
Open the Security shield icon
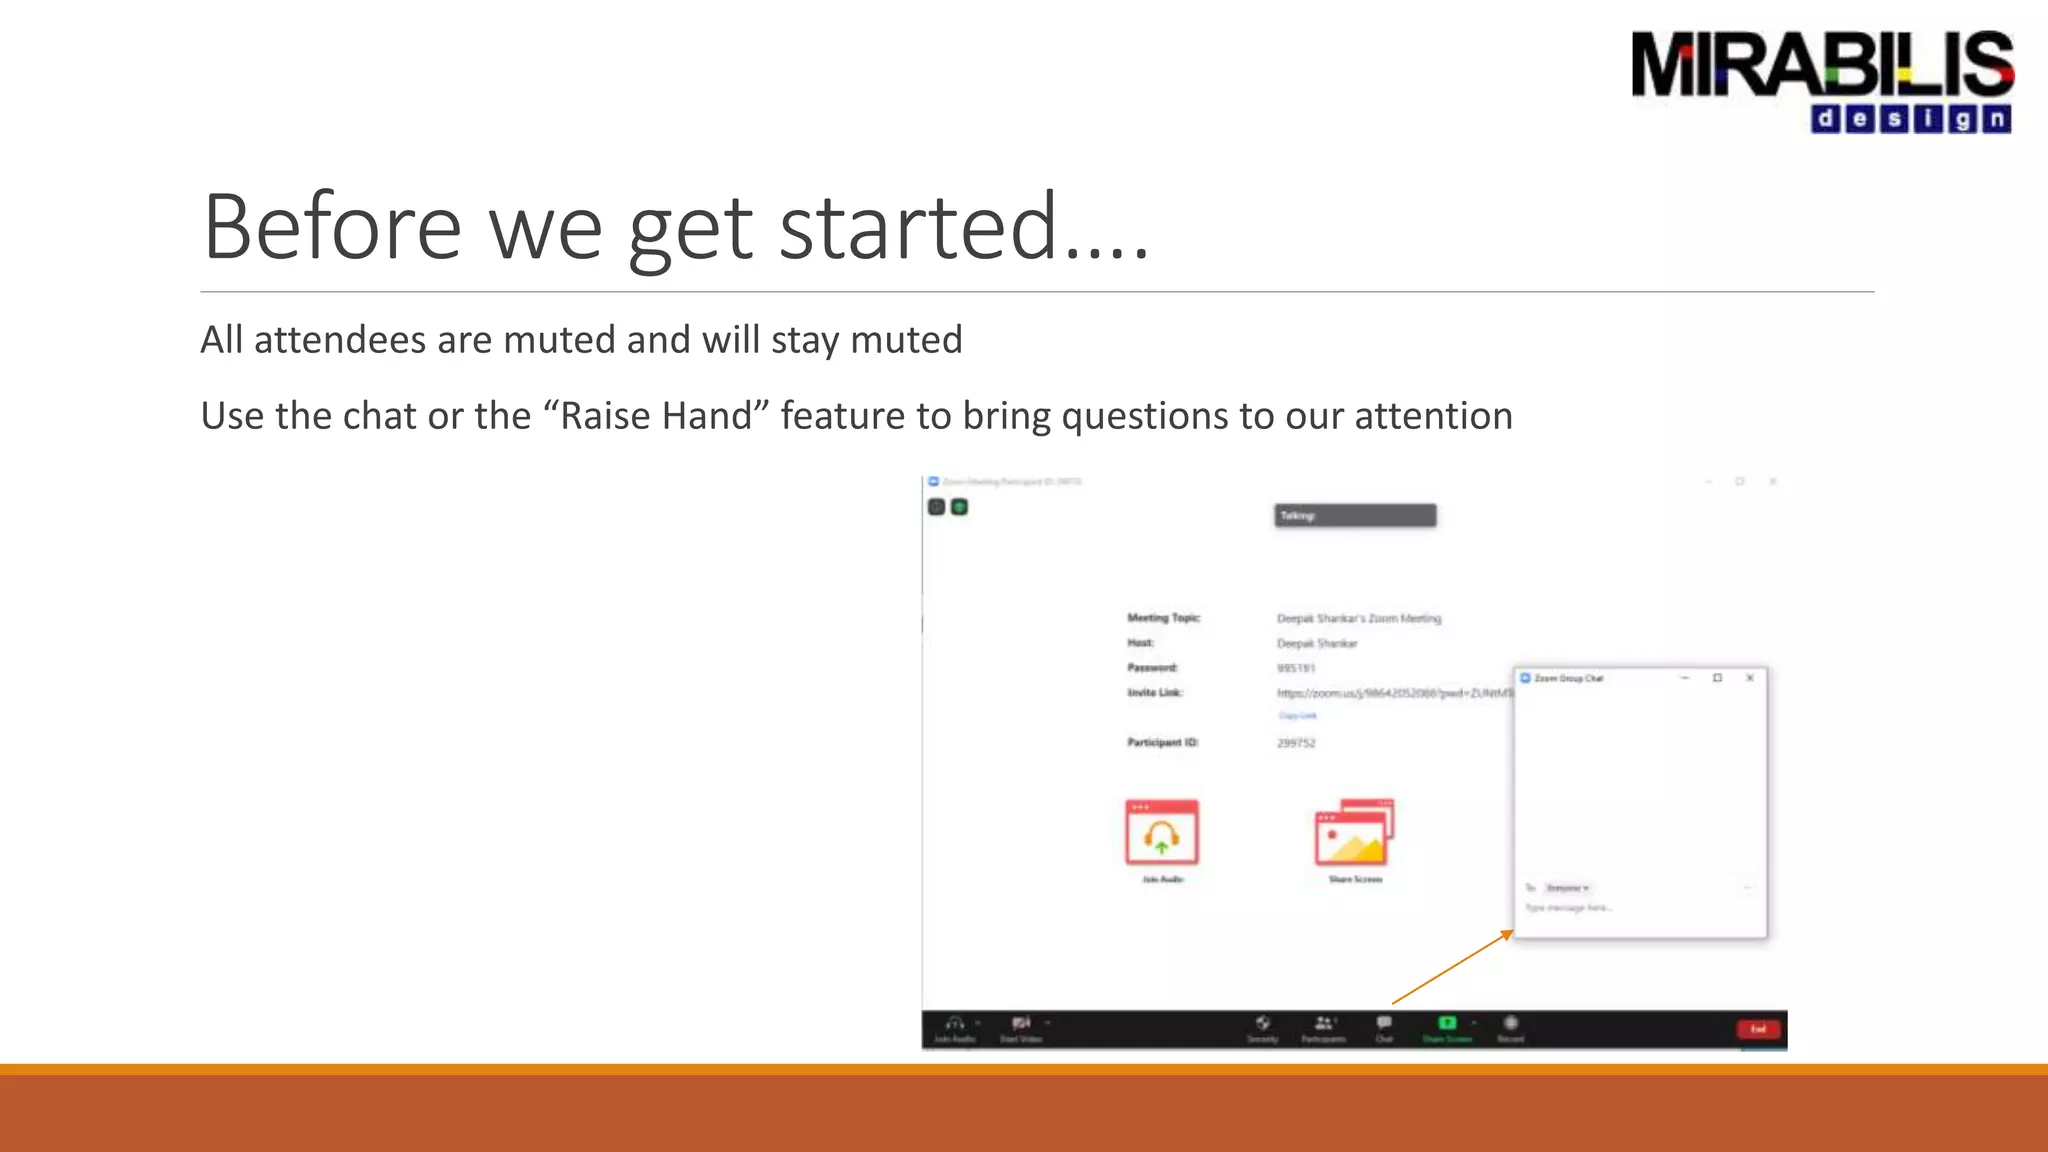(x=1263, y=1023)
